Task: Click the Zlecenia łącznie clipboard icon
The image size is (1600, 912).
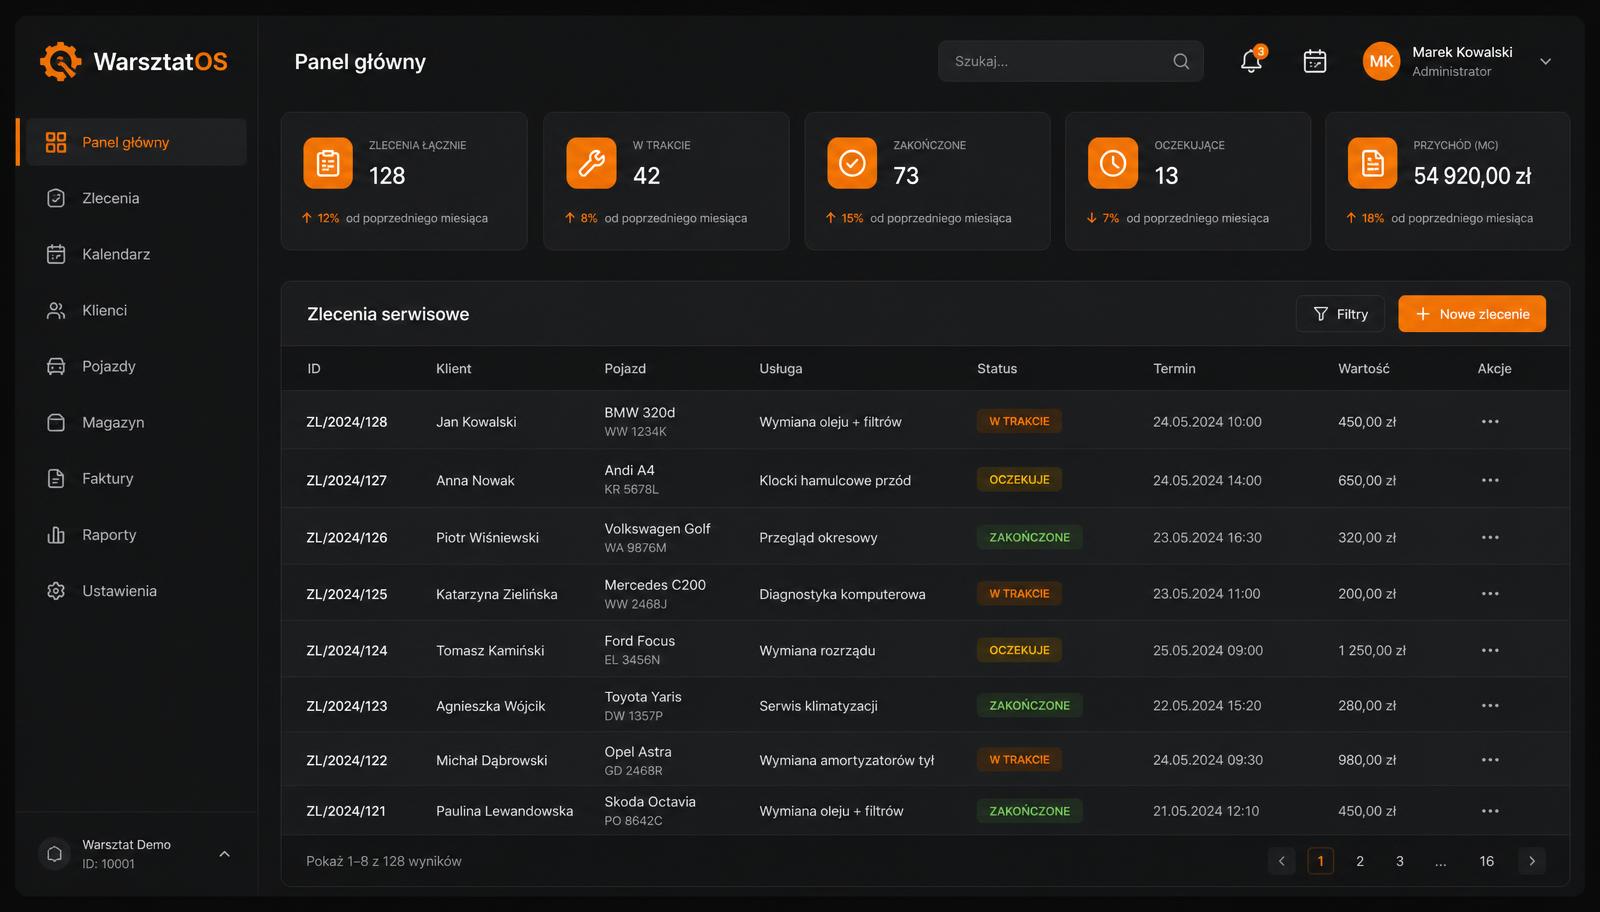Action: (x=328, y=163)
